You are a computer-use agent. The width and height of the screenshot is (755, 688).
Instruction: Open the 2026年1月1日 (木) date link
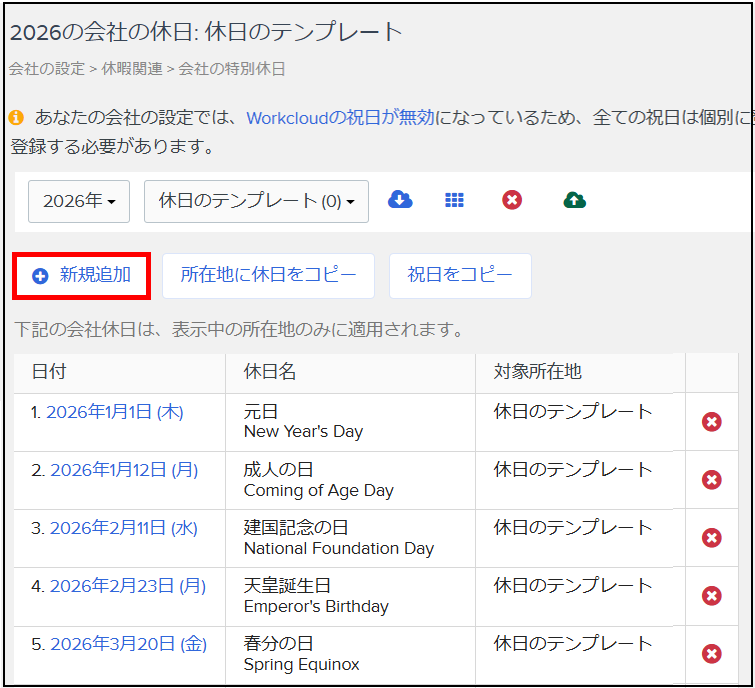114,412
